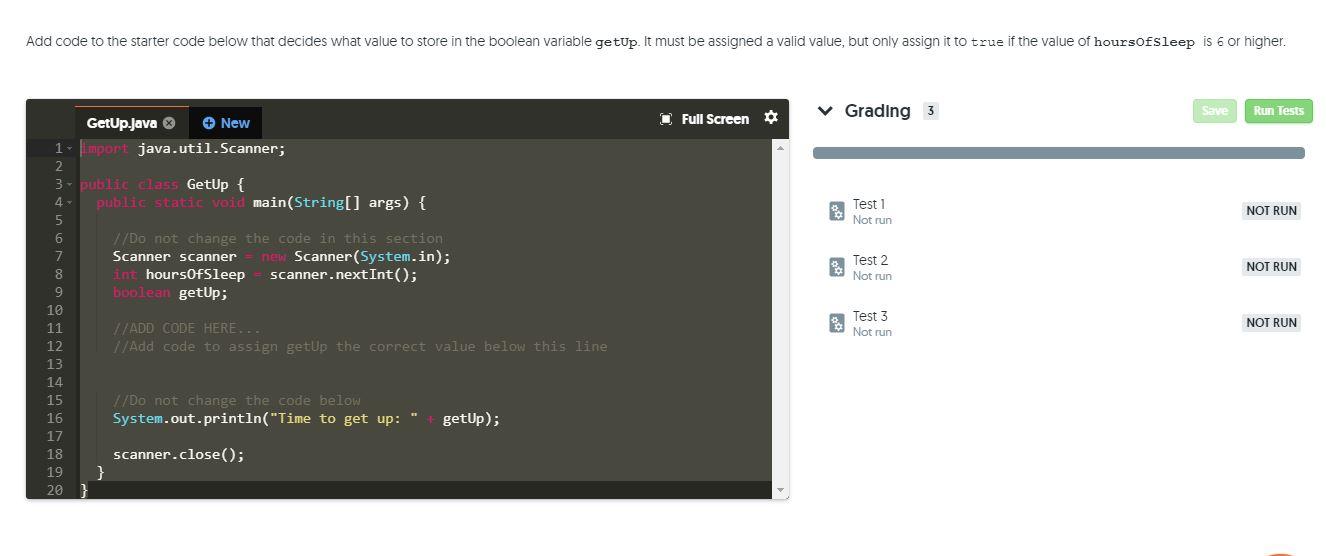Click the System.out.println line

click(306, 418)
